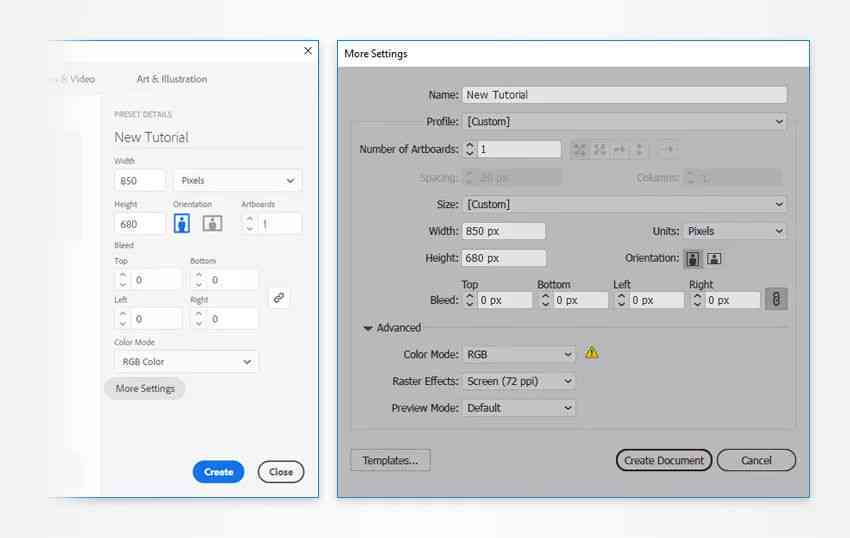Select landscape orientation in More Settings dialog

[714, 259]
